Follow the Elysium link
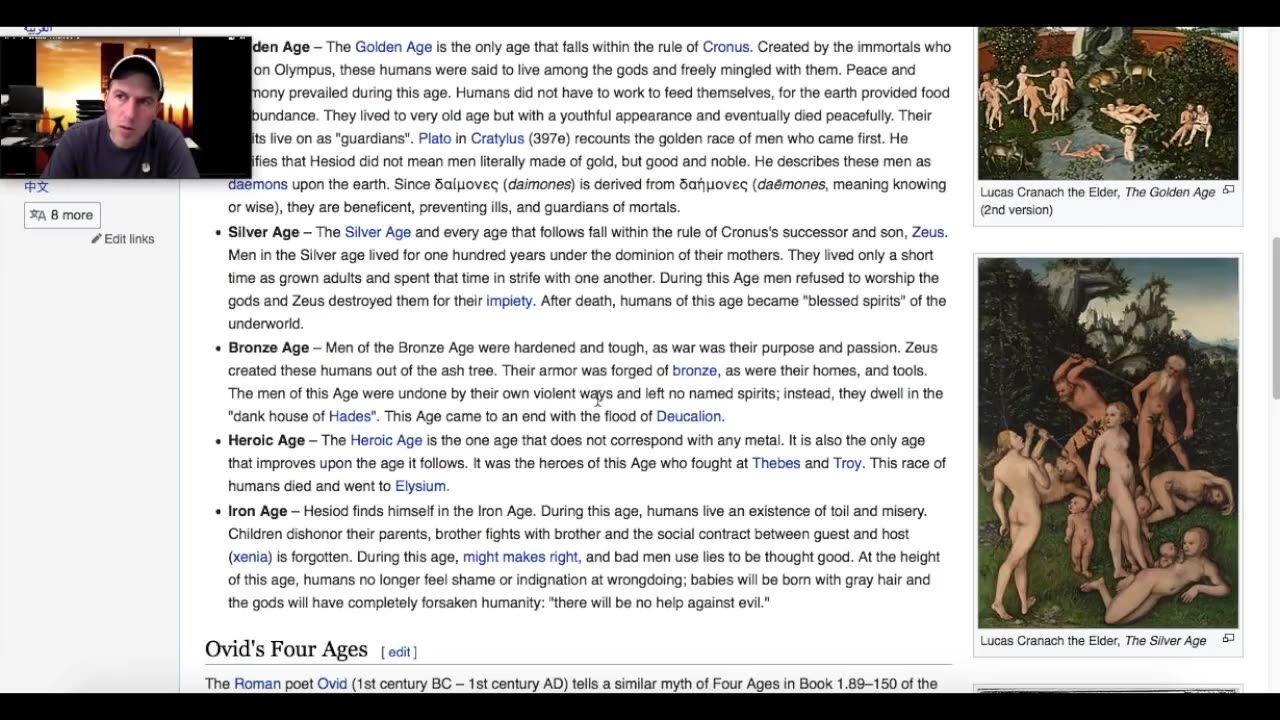 [420, 487]
